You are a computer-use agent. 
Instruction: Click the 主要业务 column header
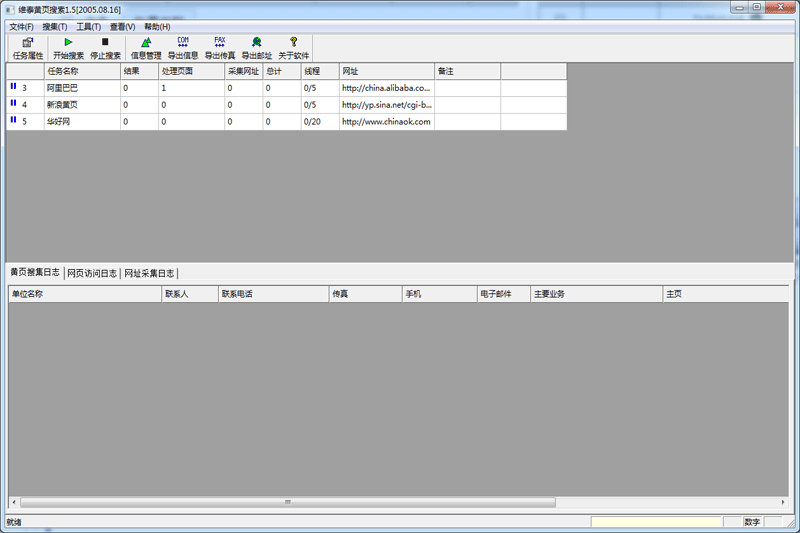[596, 294]
